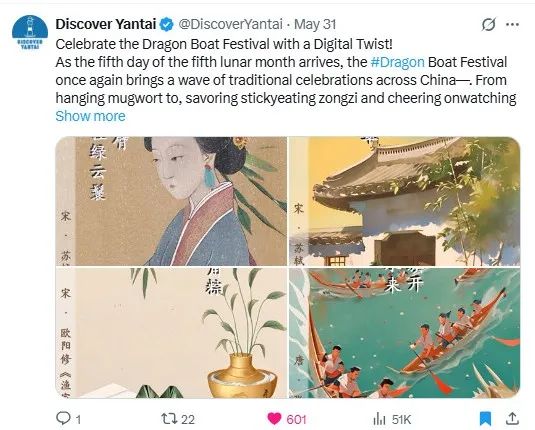Open the @DiscoverYantai handle link

(x=231, y=24)
